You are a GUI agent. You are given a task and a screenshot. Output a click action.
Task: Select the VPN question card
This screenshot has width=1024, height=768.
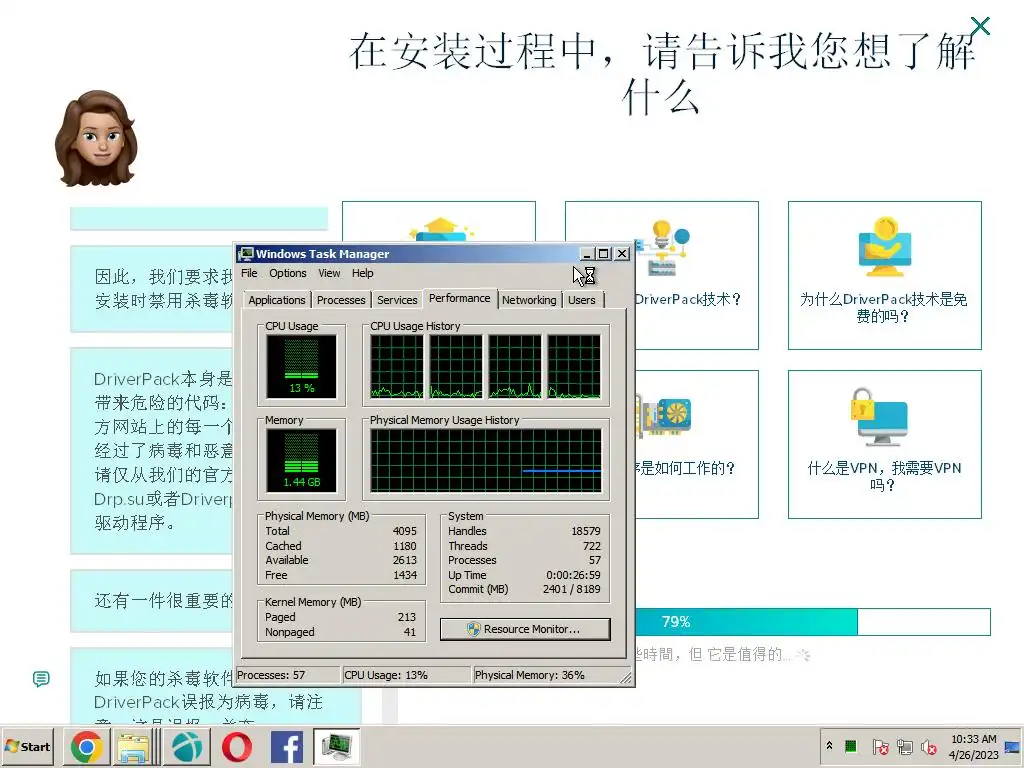pos(884,444)
